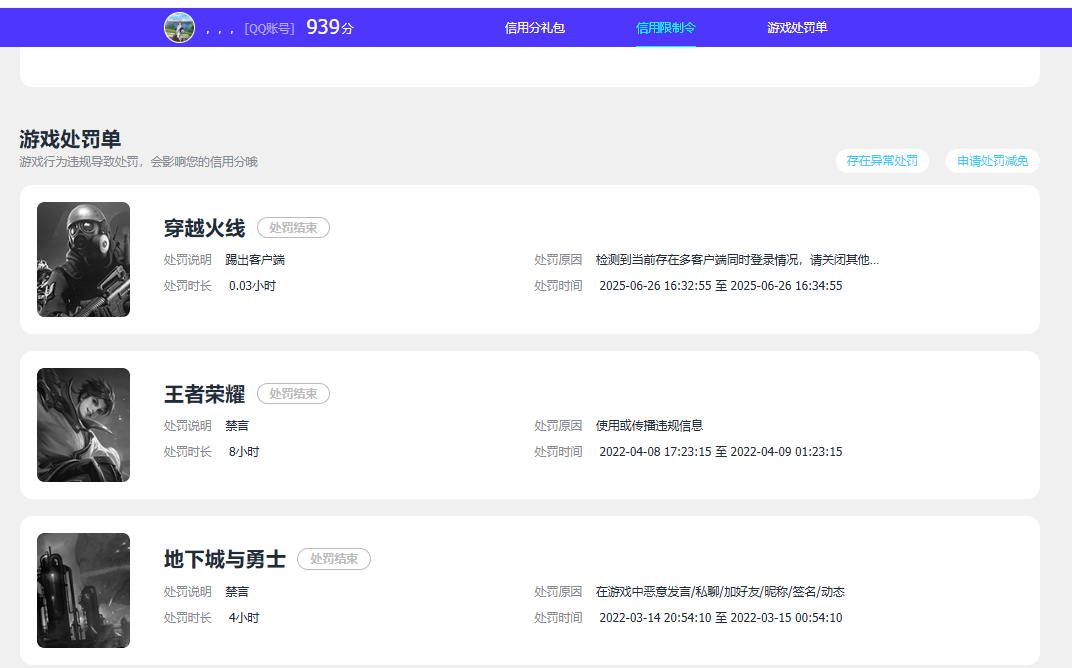
Task: Select the 穿越火线 title text
Action: click(204, 228)
